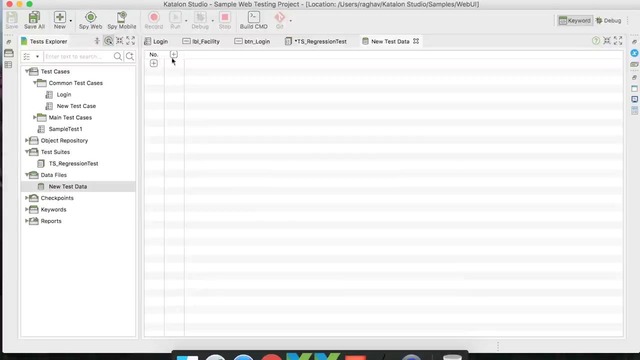Switch to the Login editor tab
640x360 pixels.
156,41
